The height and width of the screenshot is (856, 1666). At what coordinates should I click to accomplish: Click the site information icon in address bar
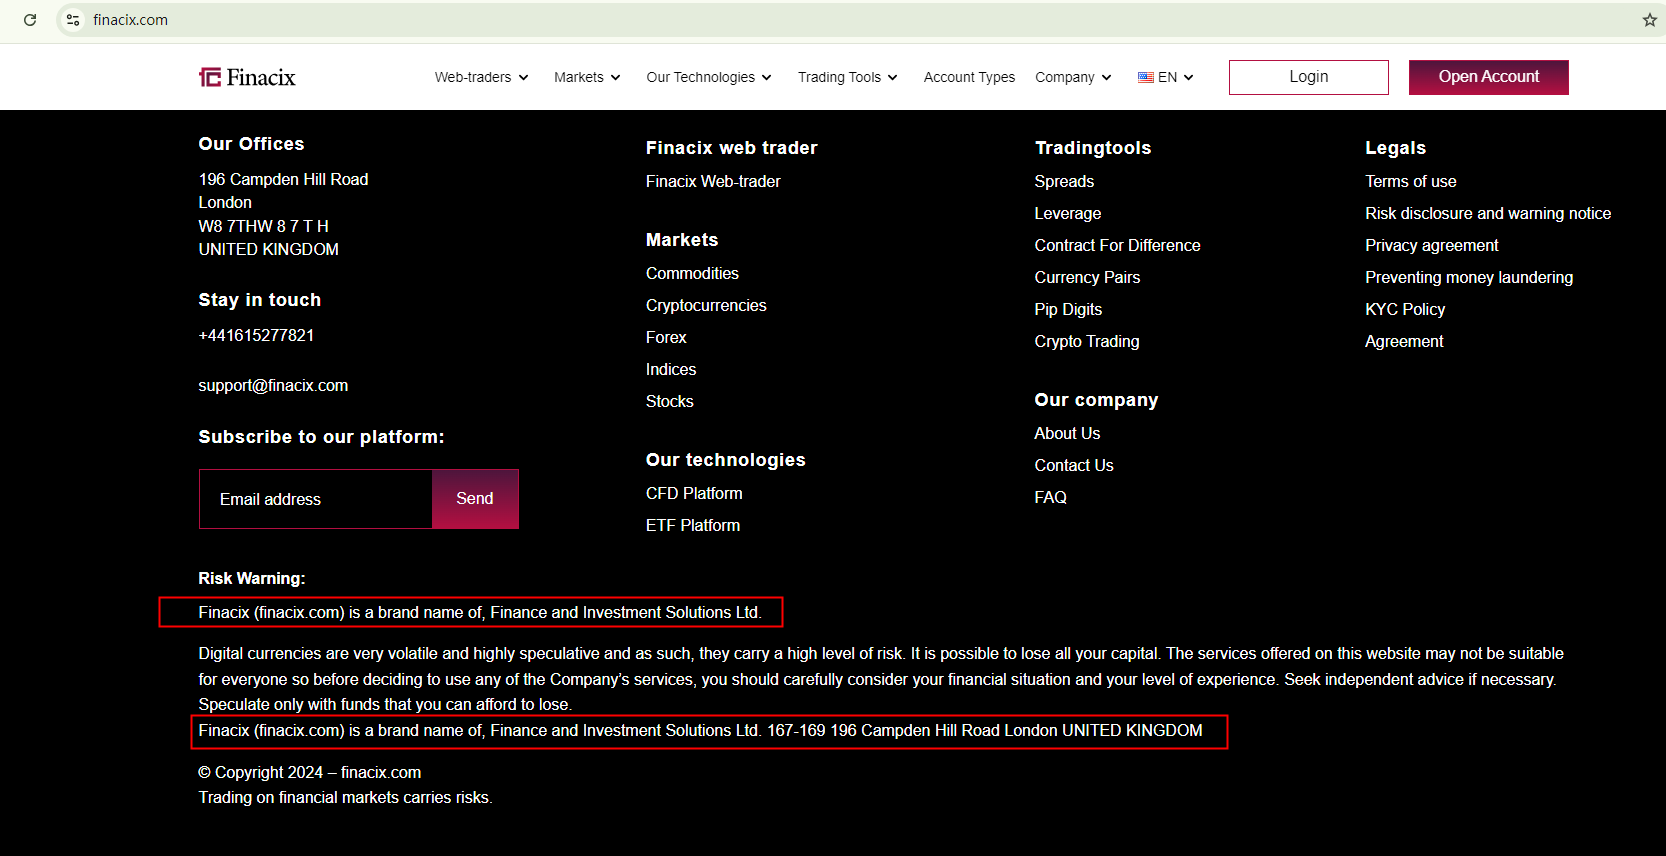tap(73, 20)
